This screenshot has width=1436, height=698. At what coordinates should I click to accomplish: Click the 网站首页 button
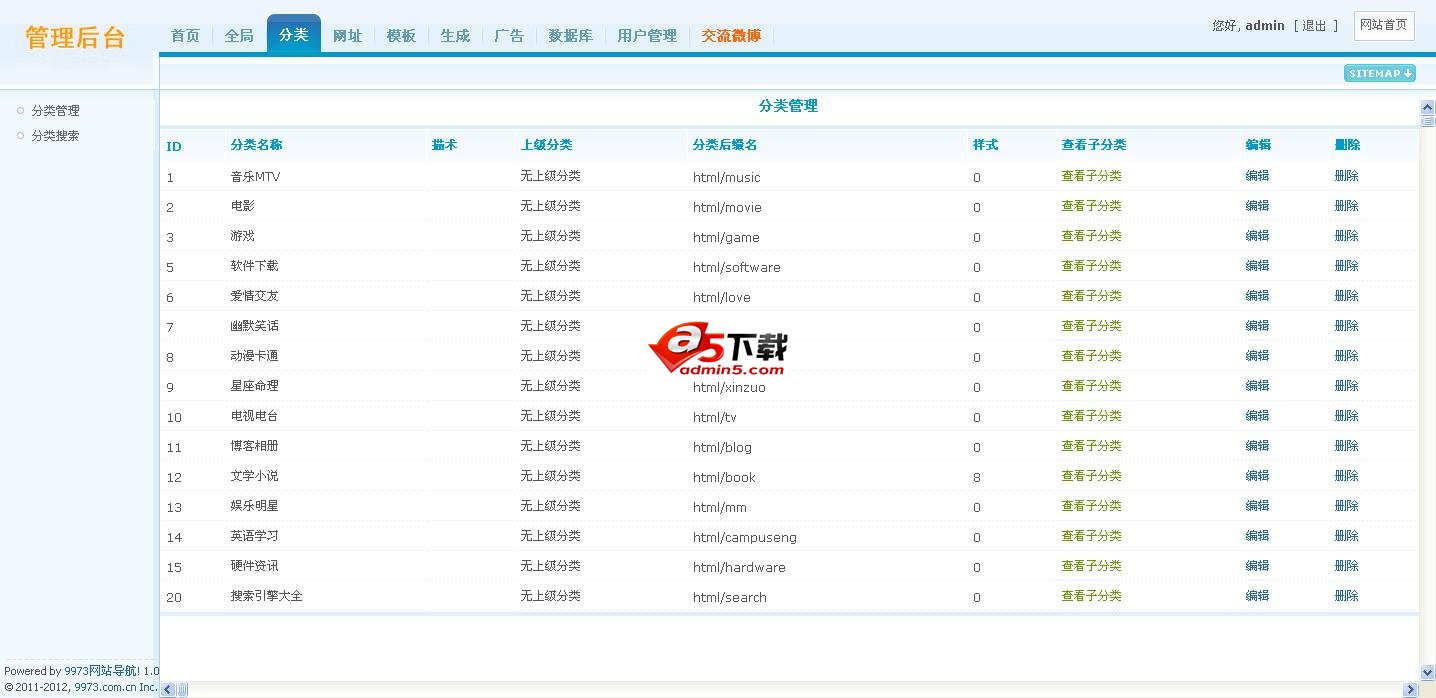[1383, 25]
